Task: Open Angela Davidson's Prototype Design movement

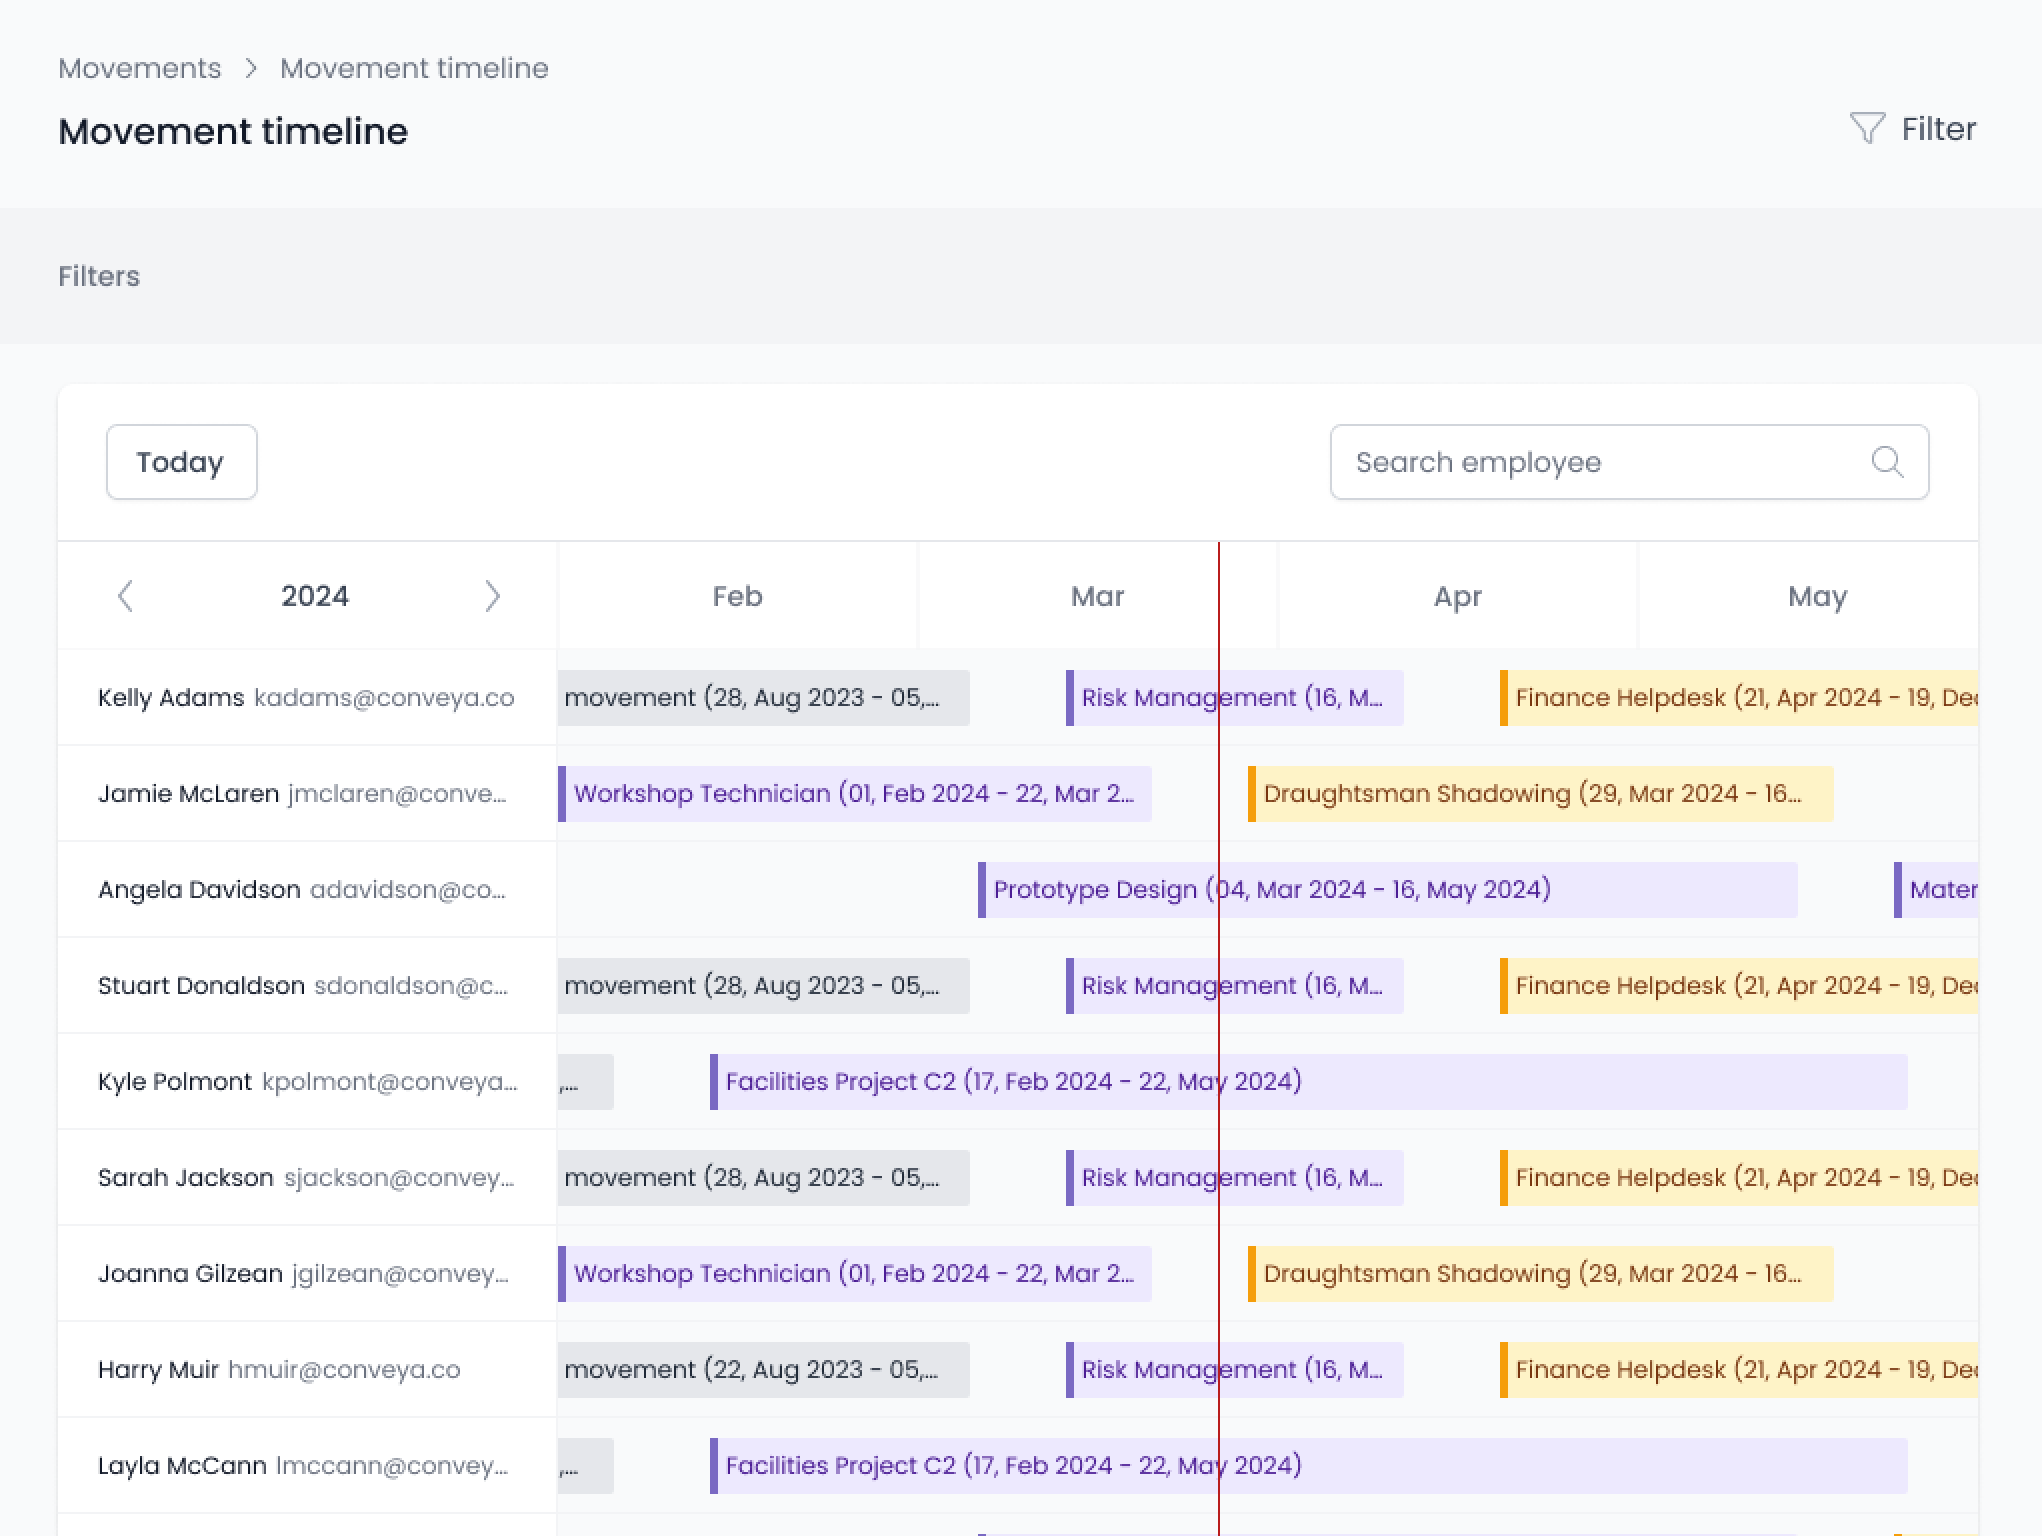Action: pos(1386,890)
